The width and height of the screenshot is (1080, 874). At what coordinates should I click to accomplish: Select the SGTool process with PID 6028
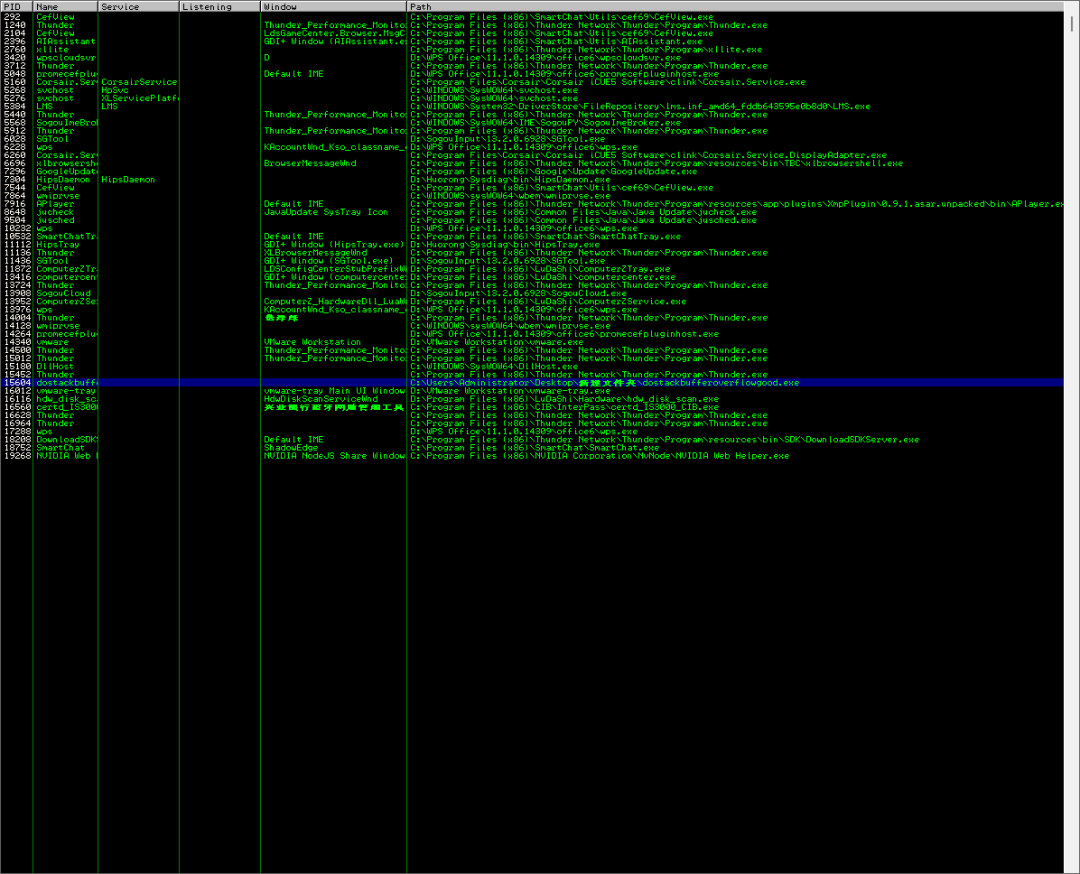pos(532,139)
